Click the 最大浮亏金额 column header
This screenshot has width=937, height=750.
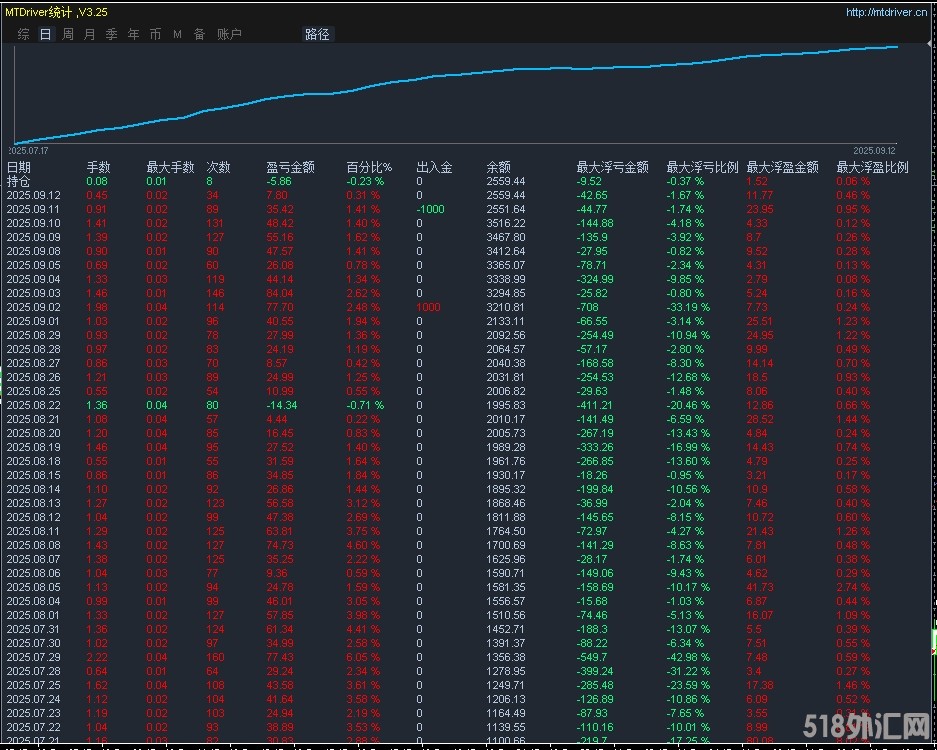pos(612,168)
